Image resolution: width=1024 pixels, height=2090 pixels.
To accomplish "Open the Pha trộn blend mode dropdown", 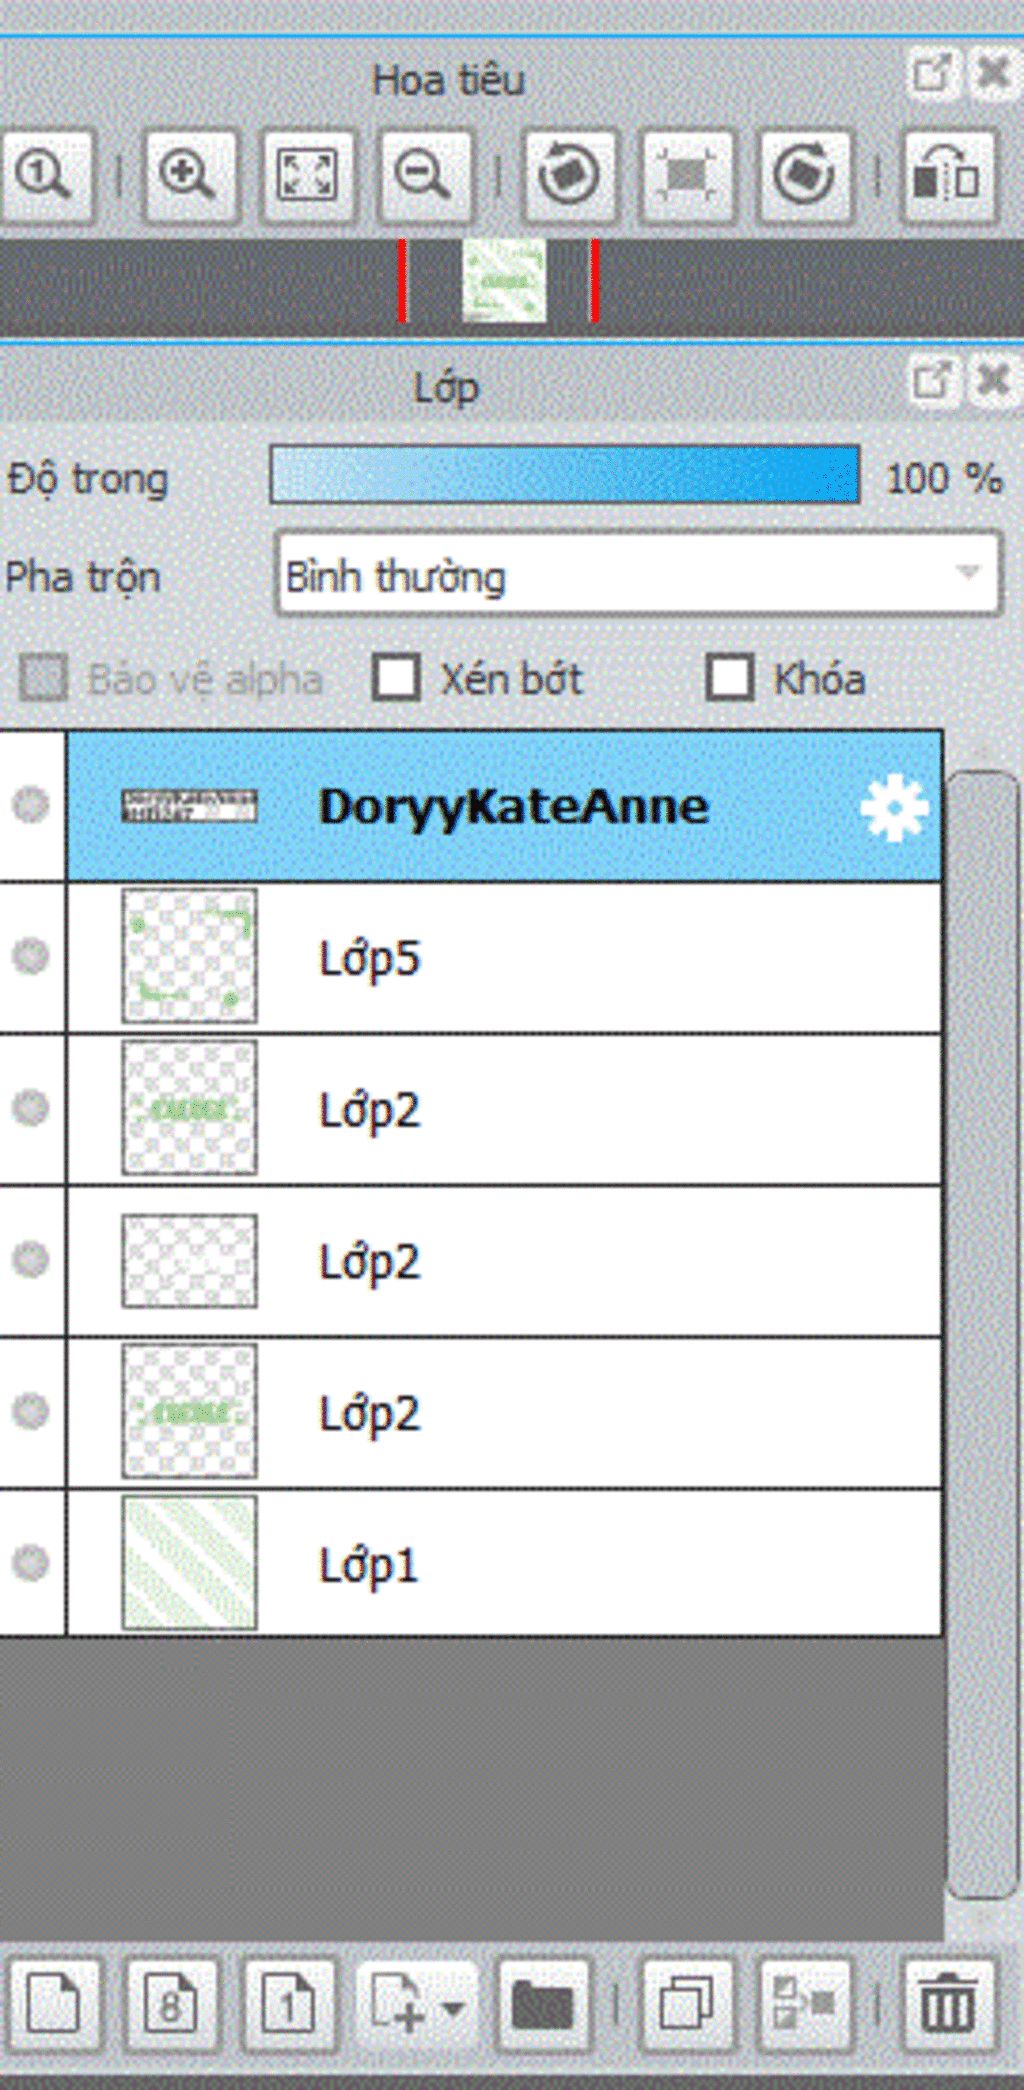I will tap(638, 575).
